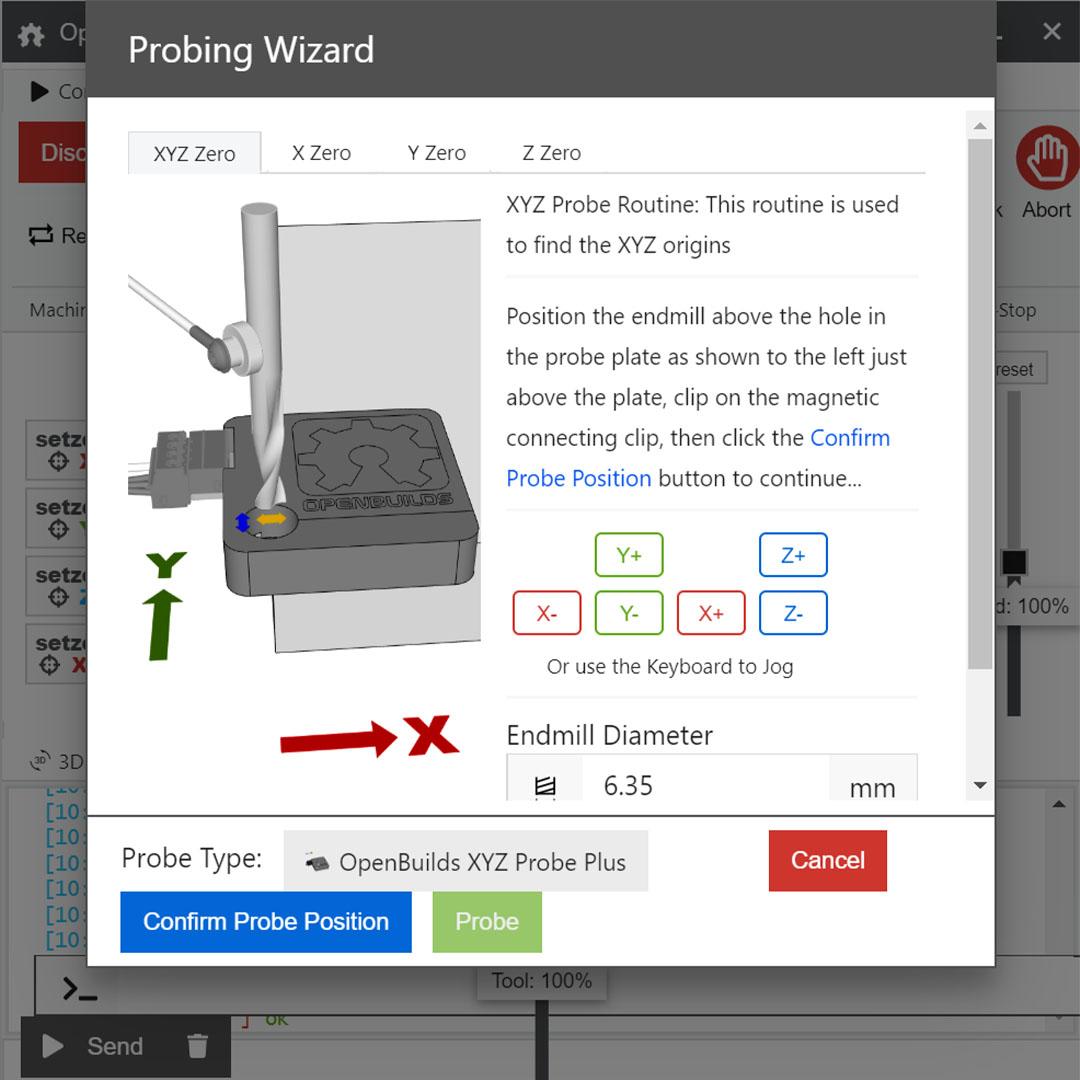Click the Tool 100% label
This screenshot has width=1080, height=1080.
[542, 981]
